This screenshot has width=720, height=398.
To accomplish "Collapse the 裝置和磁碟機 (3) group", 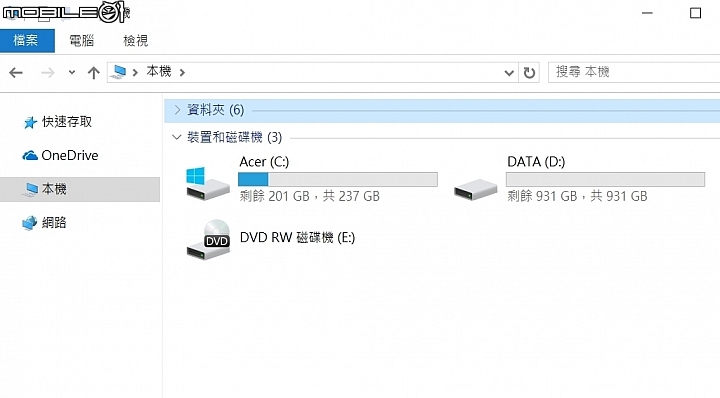I will click(x=176, y=137).
